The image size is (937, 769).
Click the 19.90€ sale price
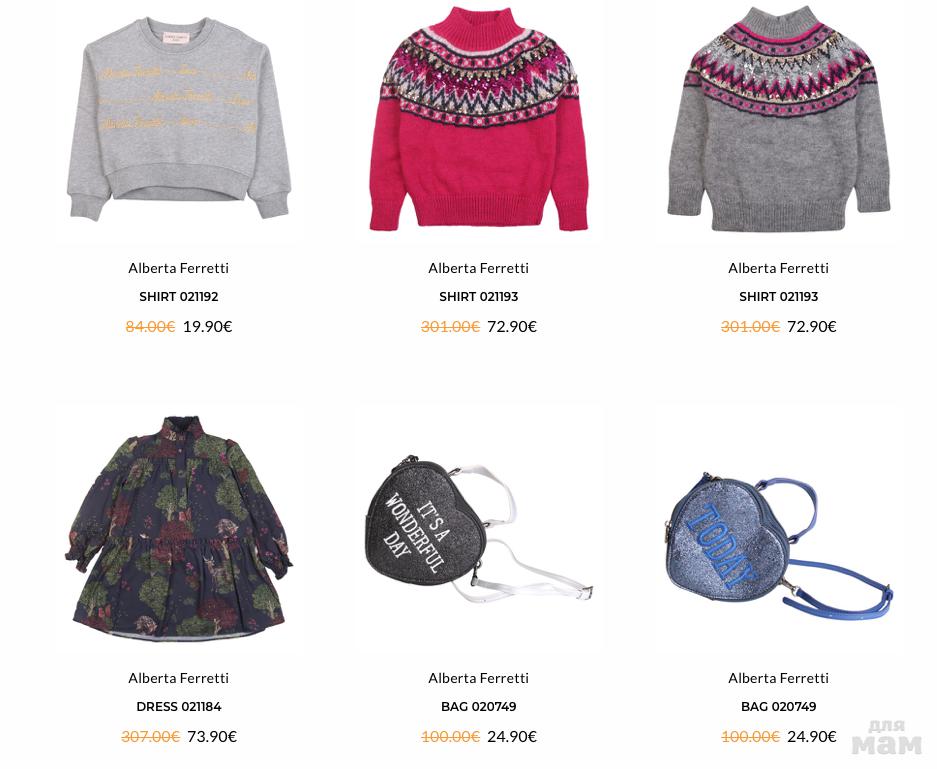tap(207, 326)
